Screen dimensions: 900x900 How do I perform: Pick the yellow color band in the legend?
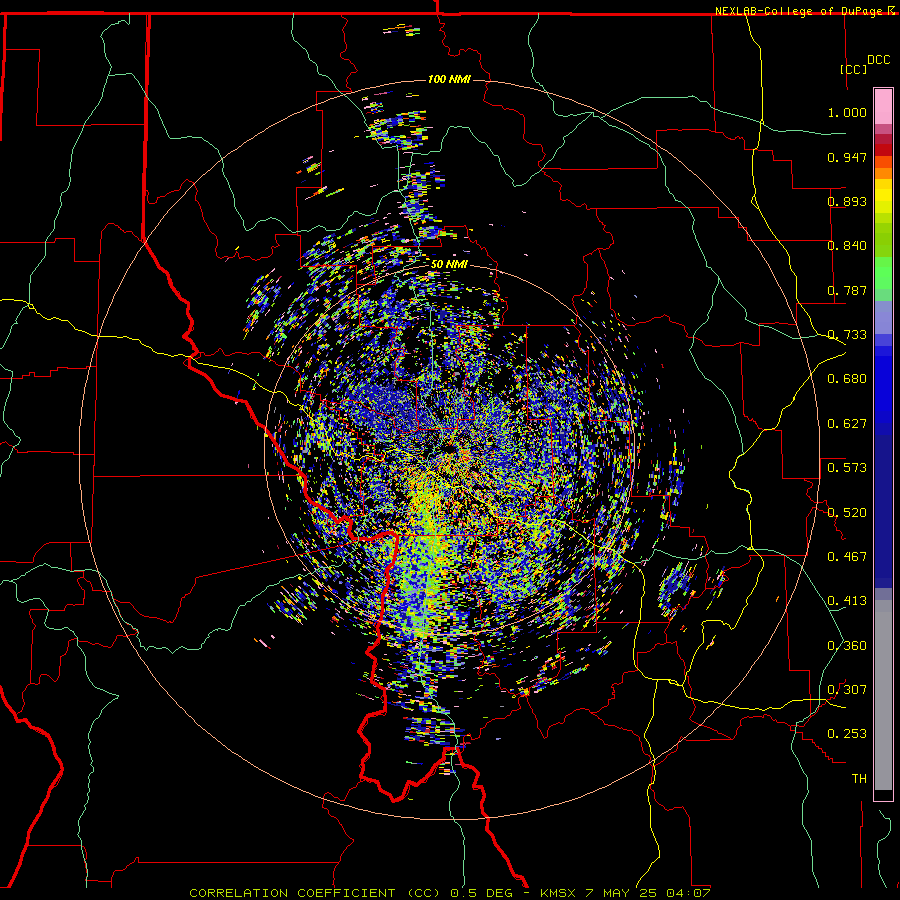click(883, 196)
